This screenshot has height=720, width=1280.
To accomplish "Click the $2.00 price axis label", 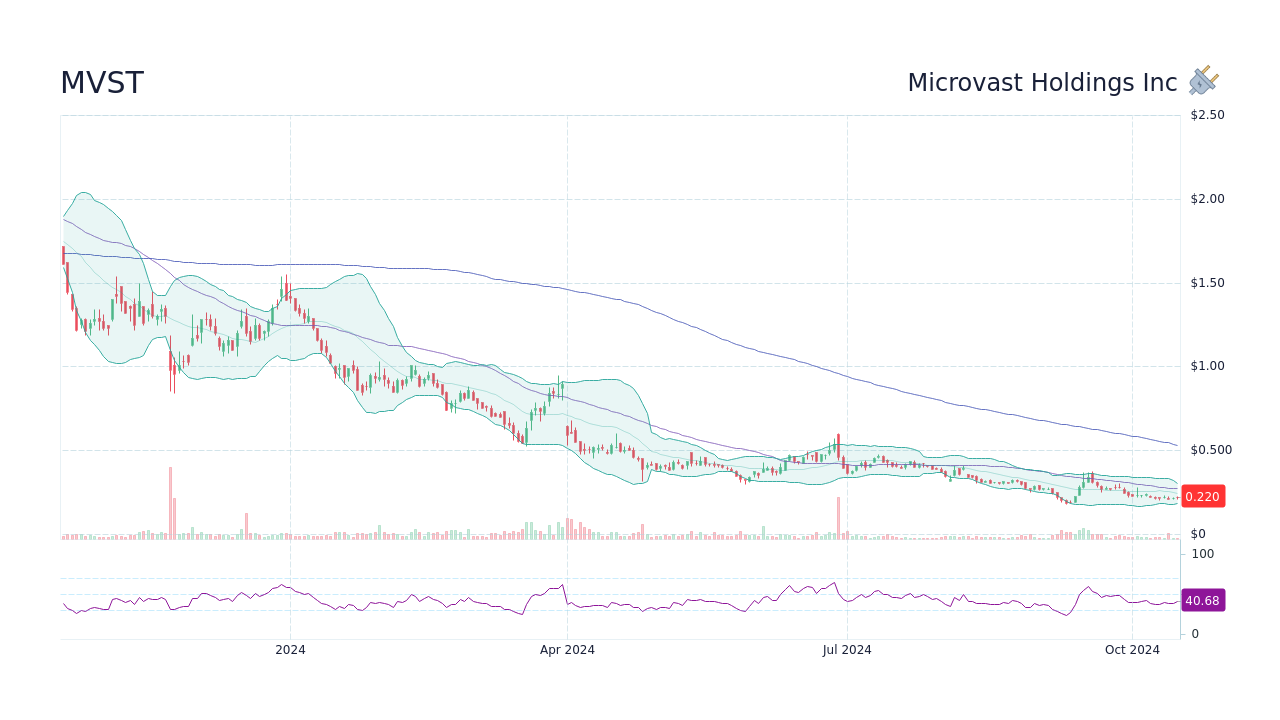I will tap(1207, 199).
